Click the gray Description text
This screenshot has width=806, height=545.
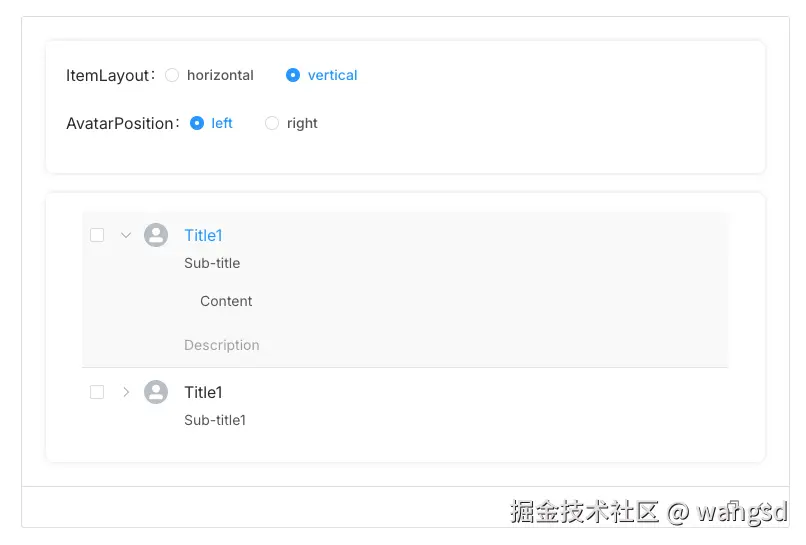222,345
